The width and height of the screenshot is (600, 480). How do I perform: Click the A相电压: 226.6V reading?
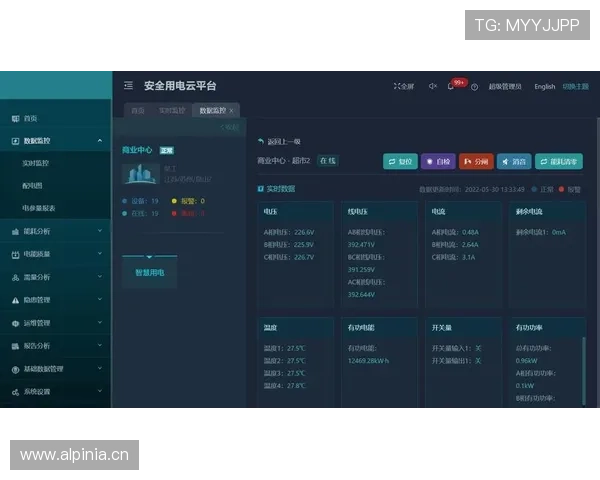289,232
